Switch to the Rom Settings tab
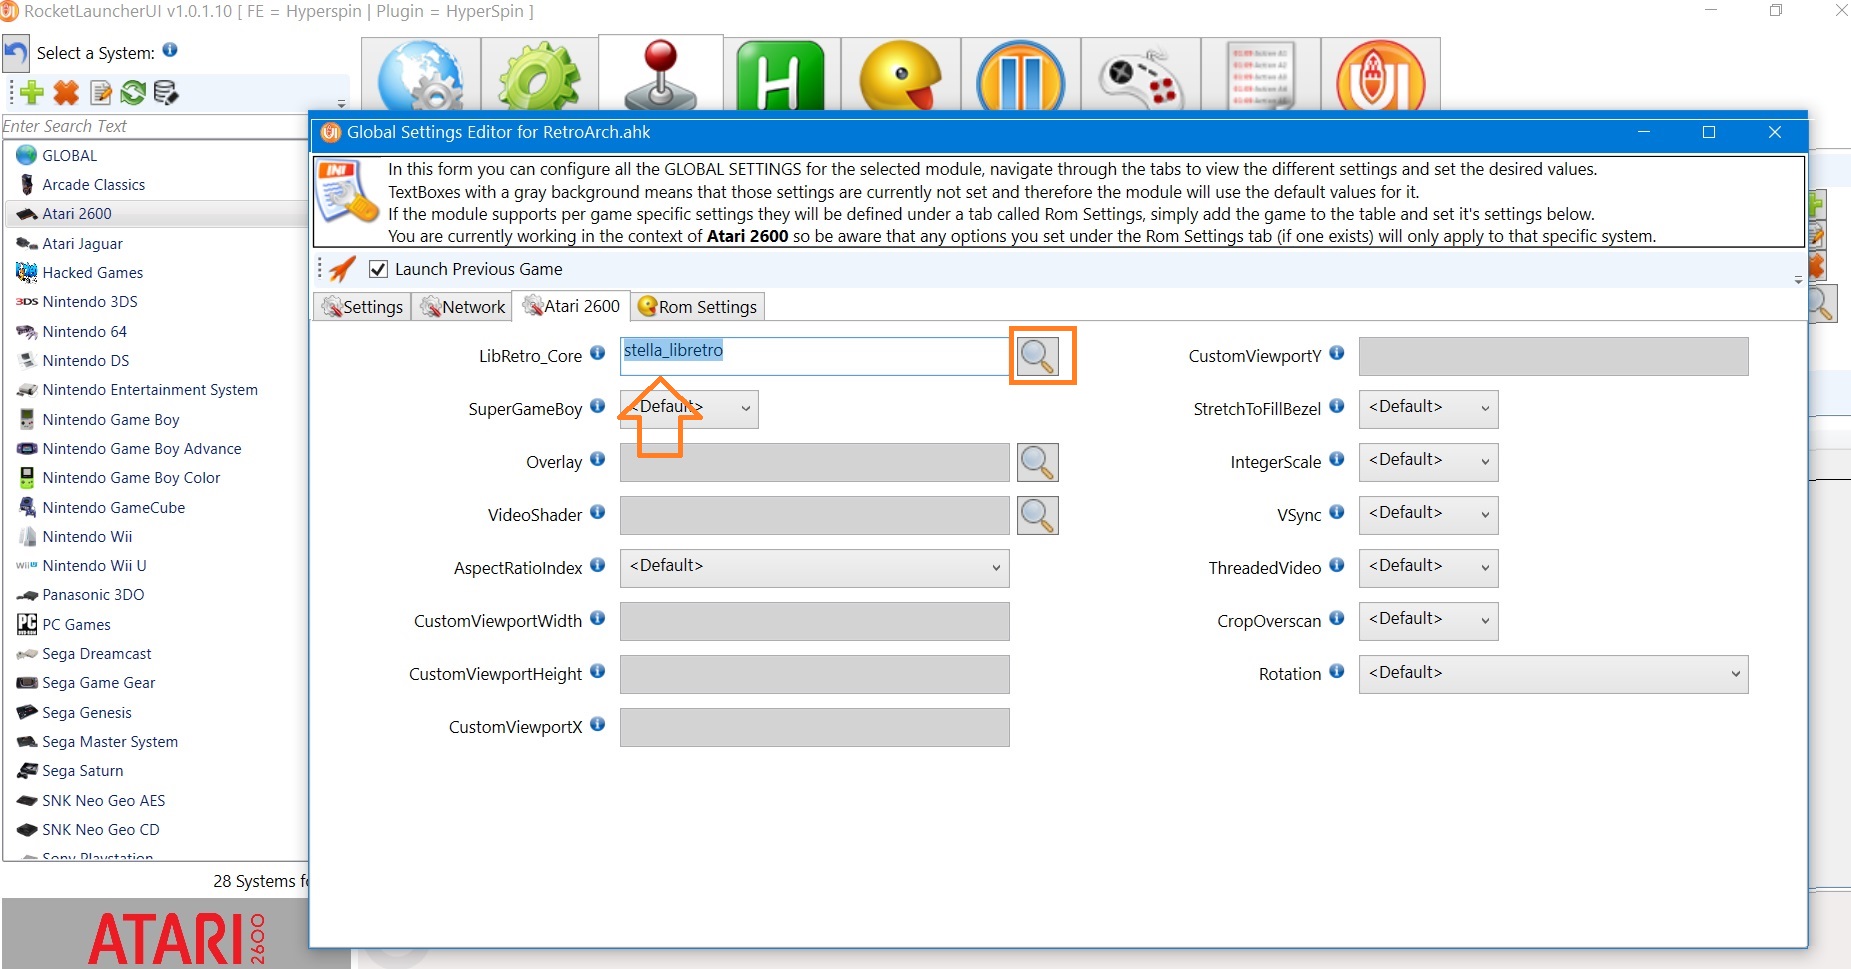This screenshot has width=1851, height=969. (698, 307)
